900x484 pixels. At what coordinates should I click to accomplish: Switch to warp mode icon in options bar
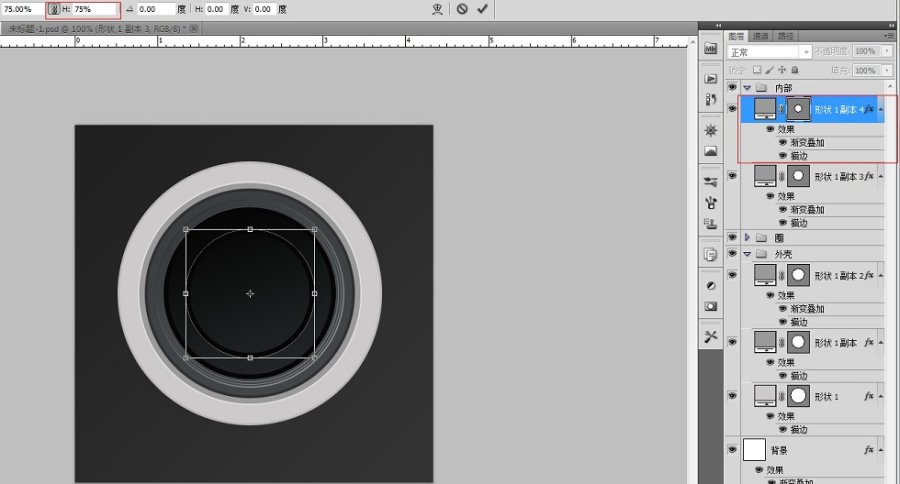click(438, 9)
